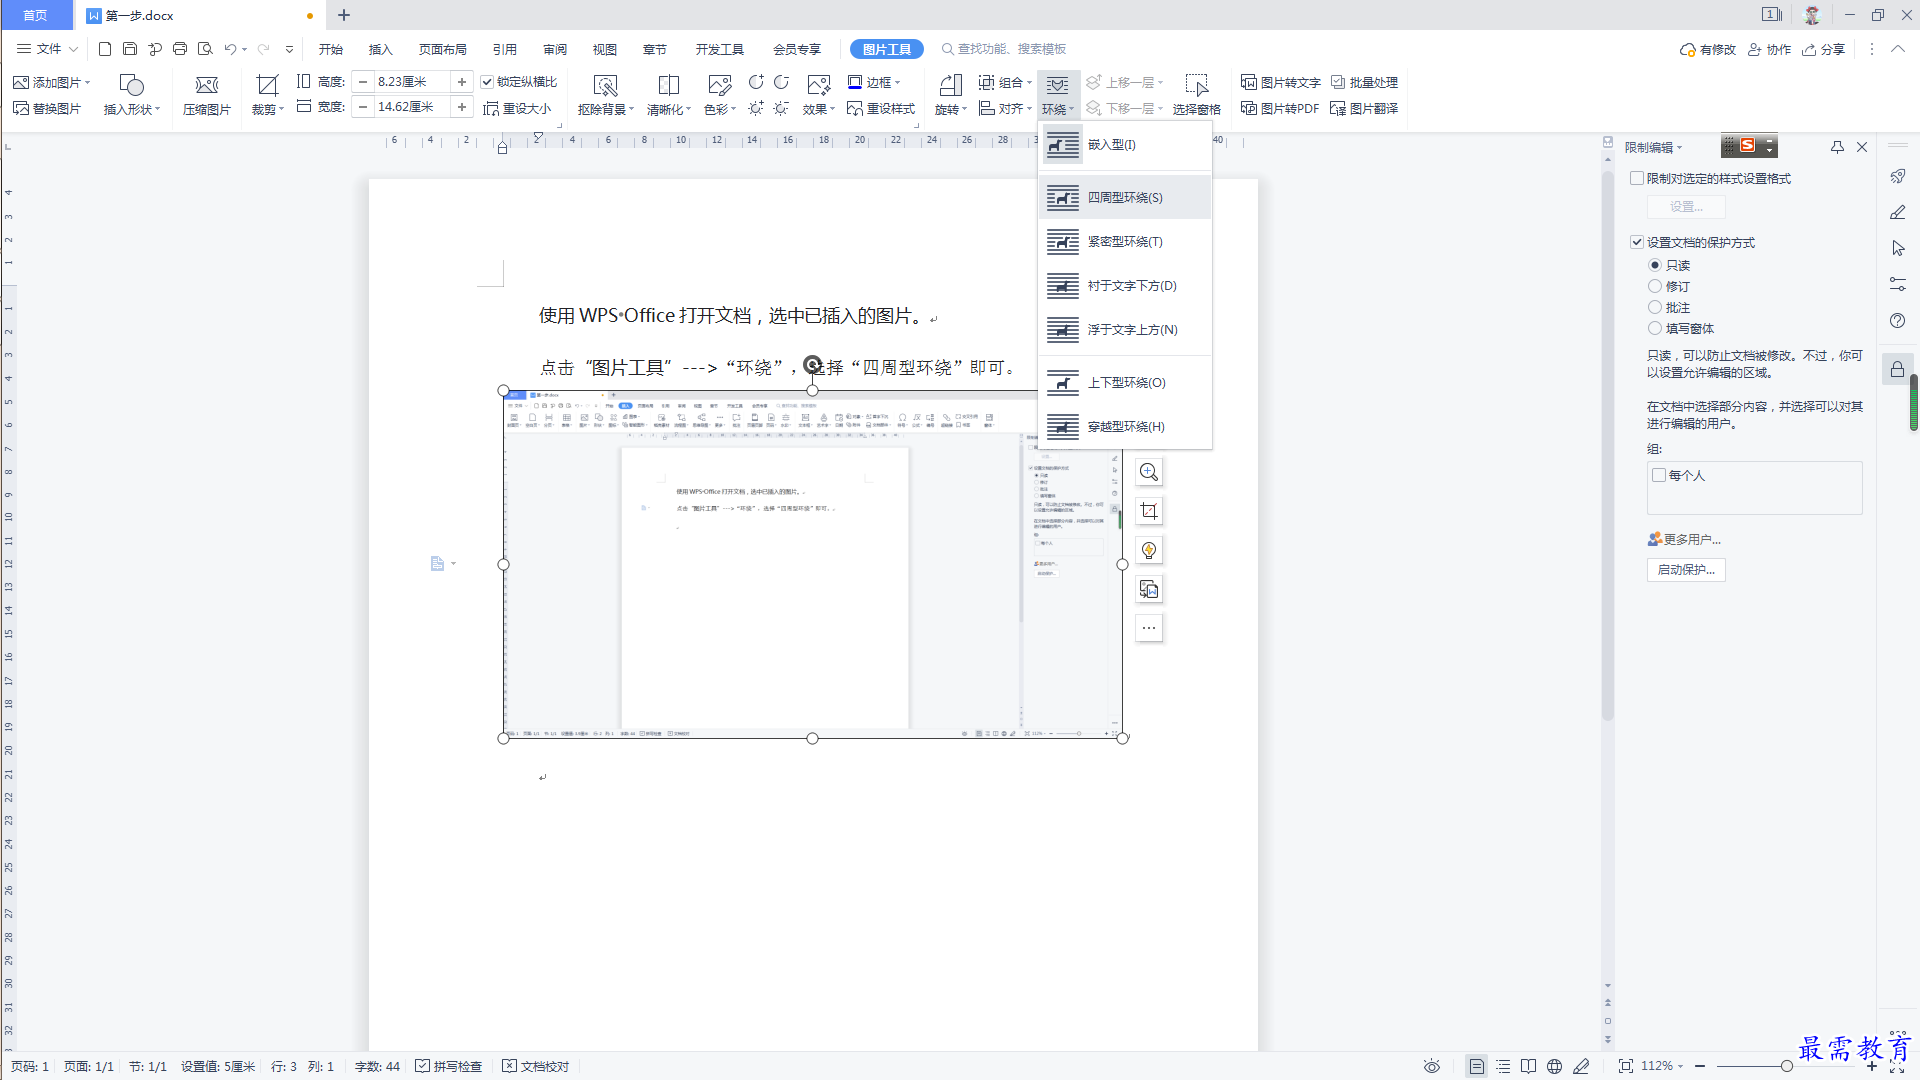Pin the Restrict Editing pane

[1837, 147]
